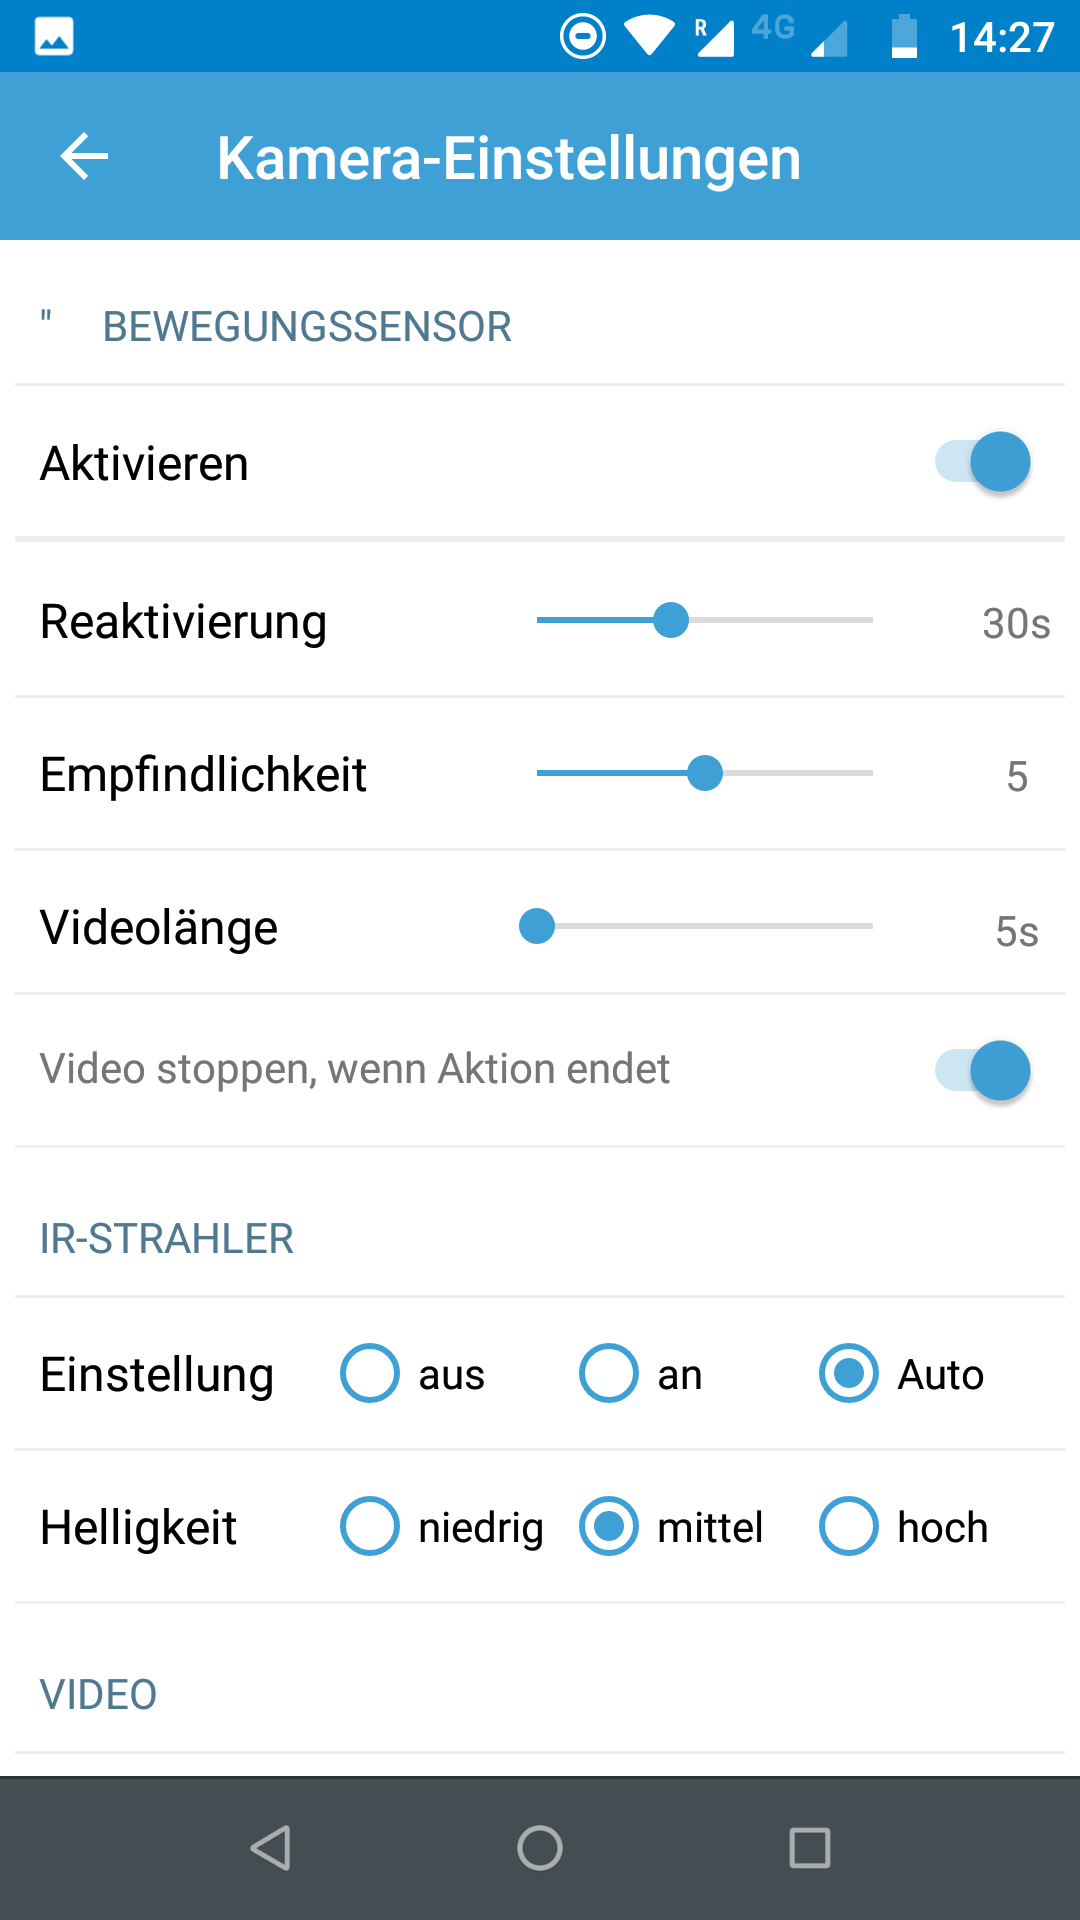This screenshot has height=1920, width=1080.
Task: Tap the image notification icon in status bar
Action: 54,37
